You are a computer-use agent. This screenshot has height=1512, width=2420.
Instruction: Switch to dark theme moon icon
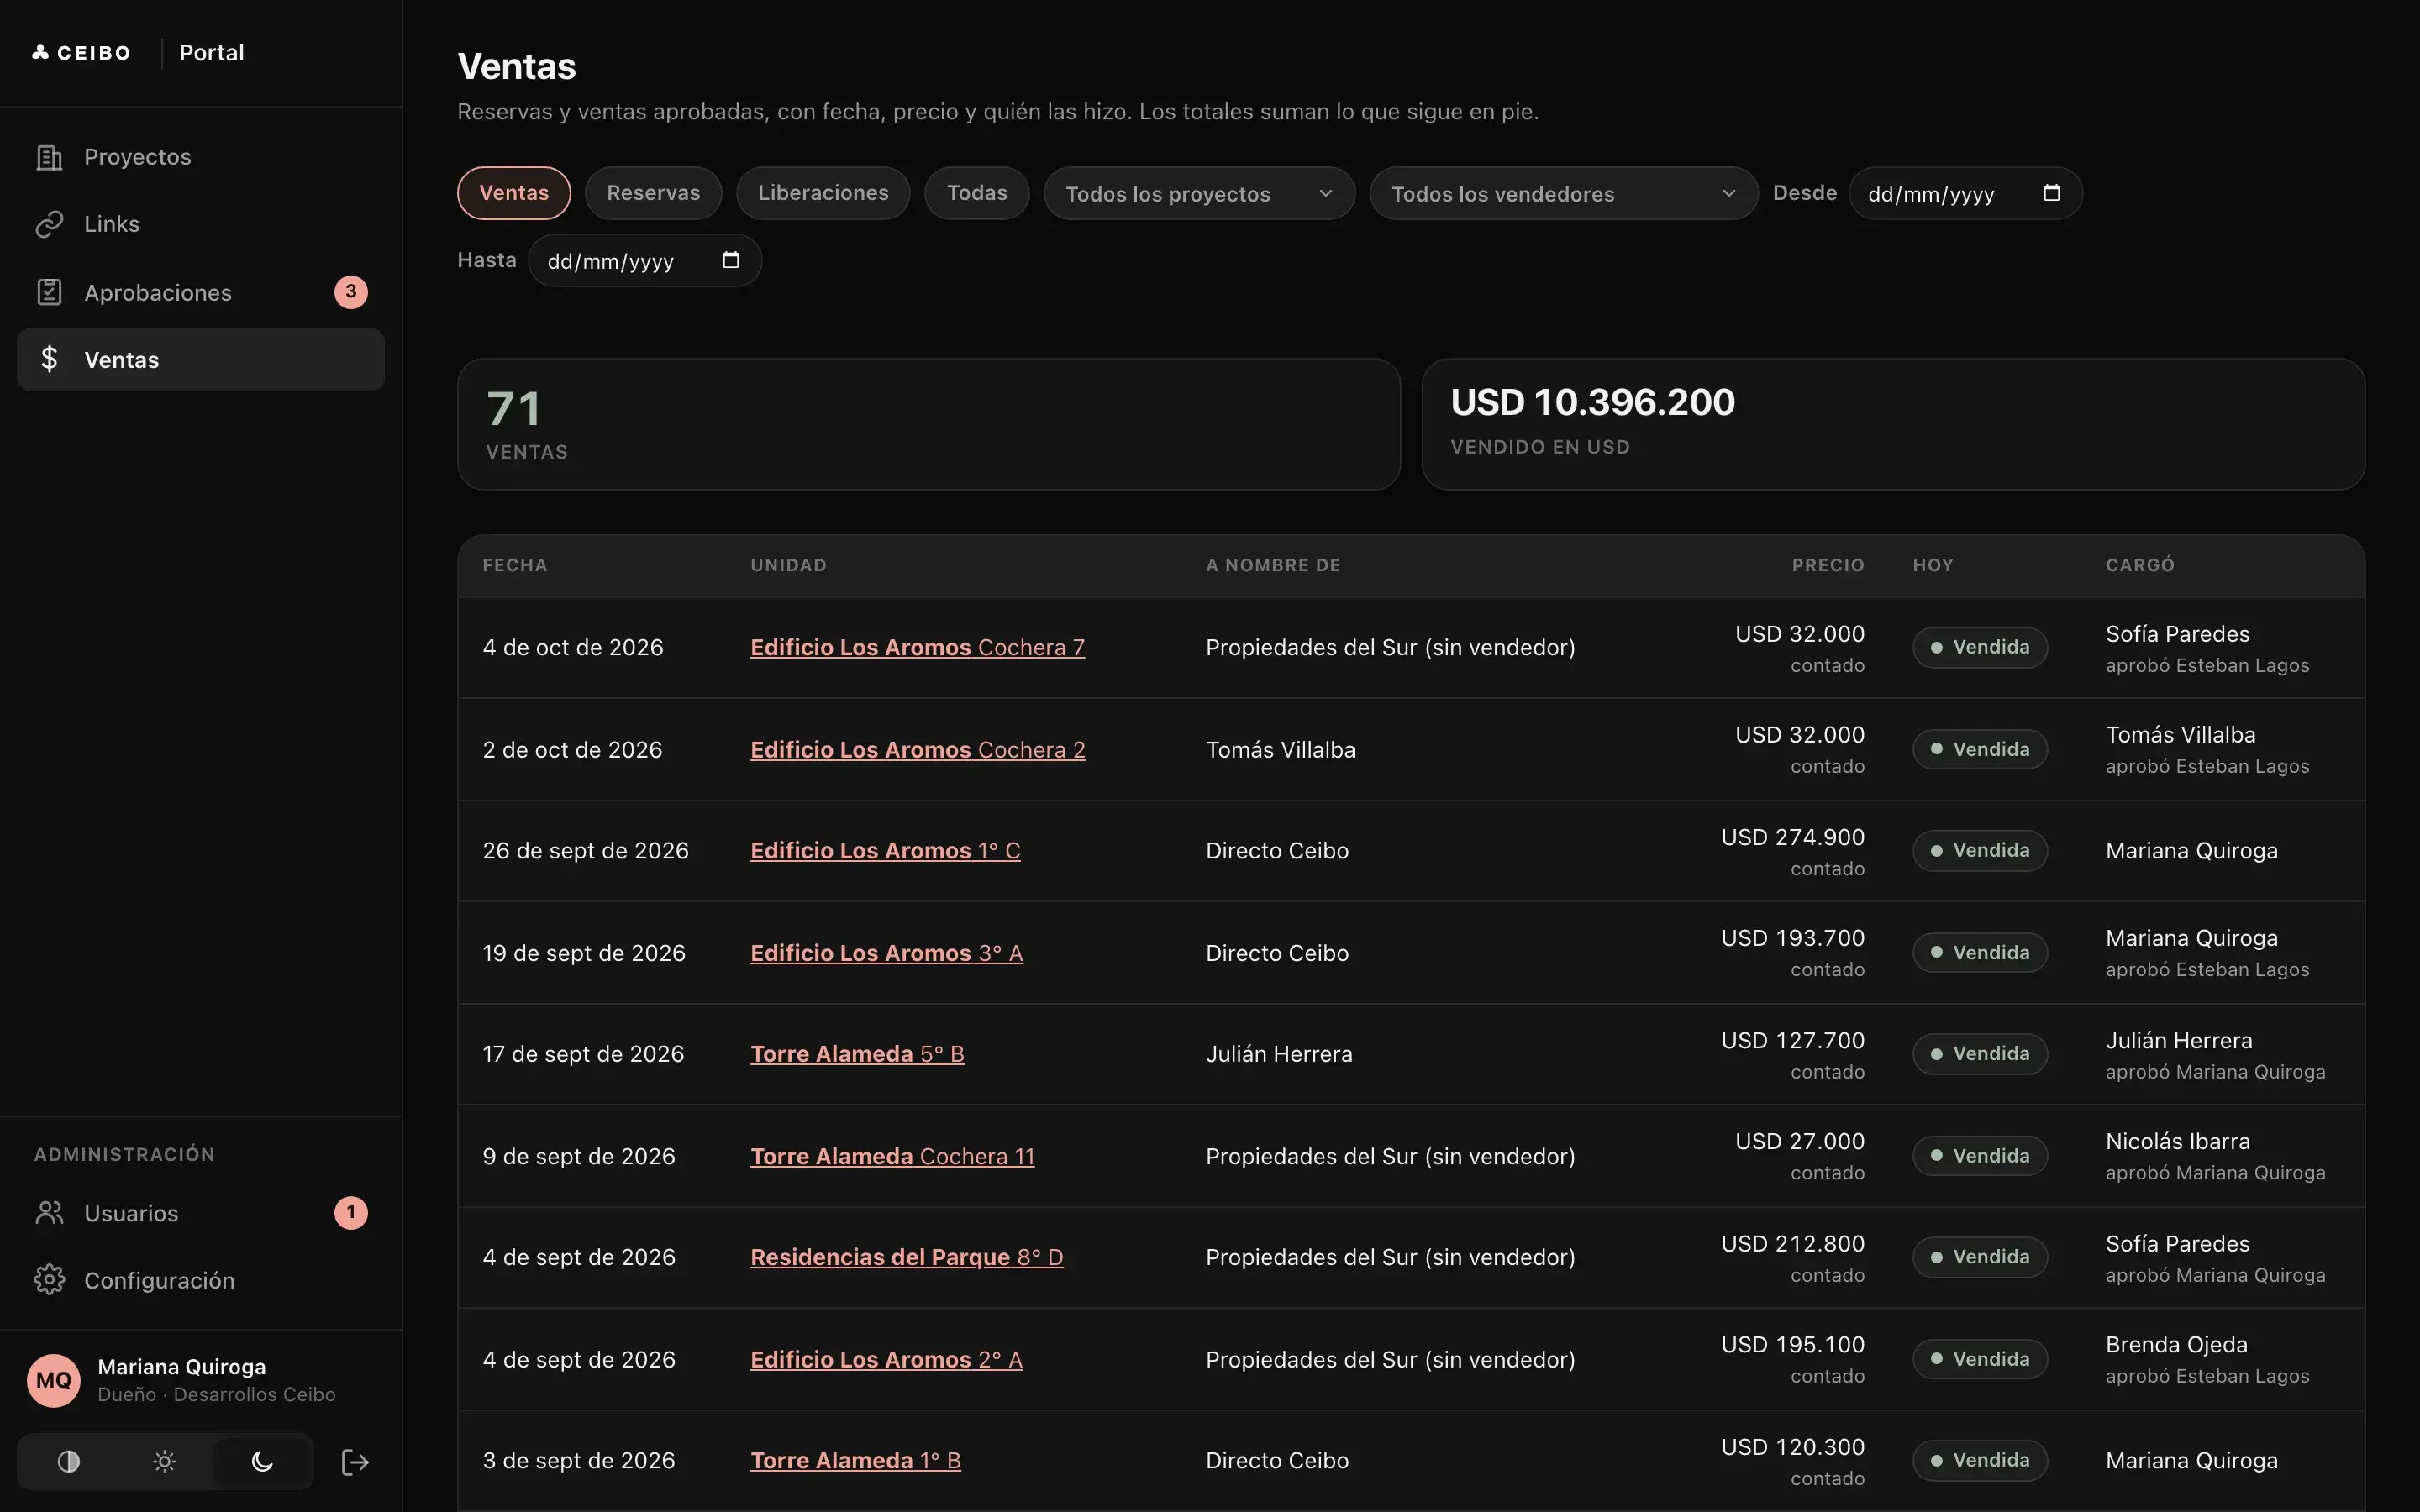pyautogui.click(x=262, y=1462)
